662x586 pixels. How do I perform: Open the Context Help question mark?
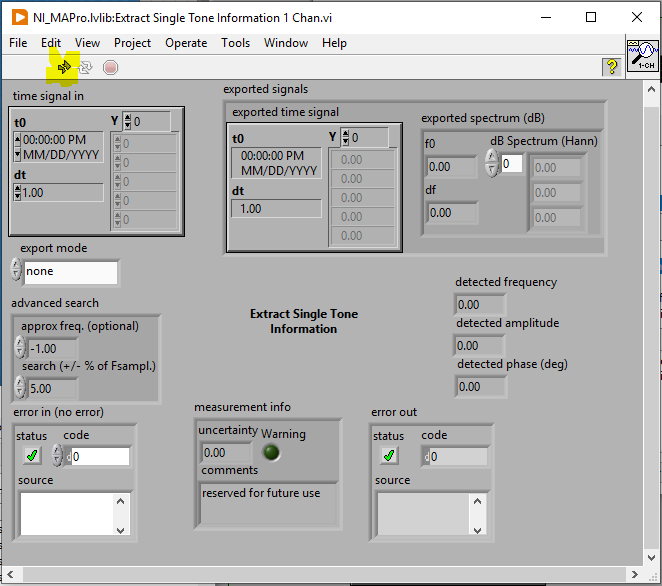(x=612, y=66)
